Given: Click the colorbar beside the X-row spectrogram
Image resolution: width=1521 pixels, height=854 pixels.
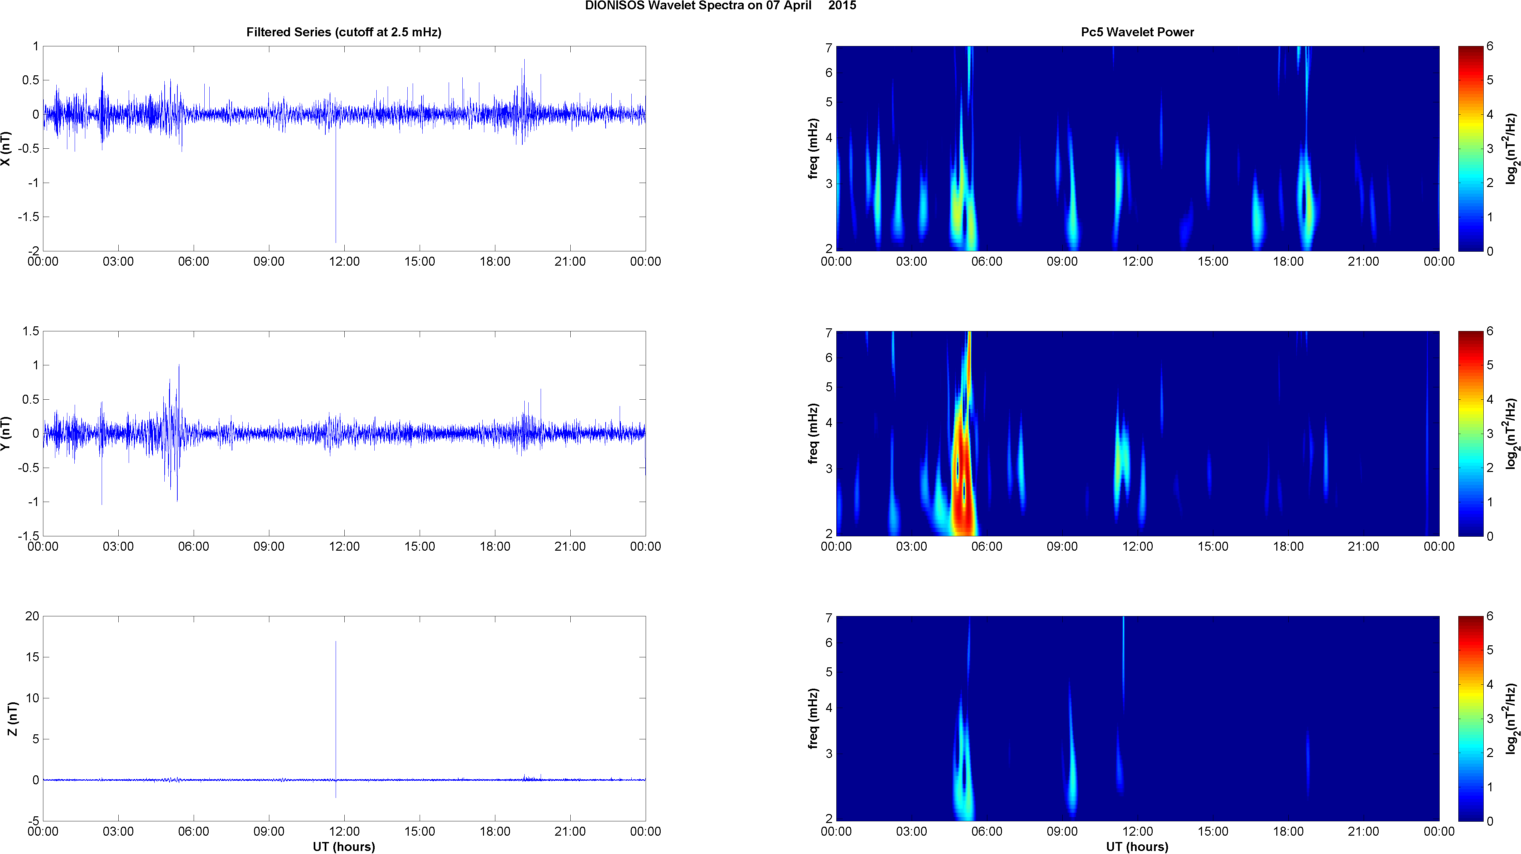Looking at the screenshot, I should click(x=1470, y=148).
